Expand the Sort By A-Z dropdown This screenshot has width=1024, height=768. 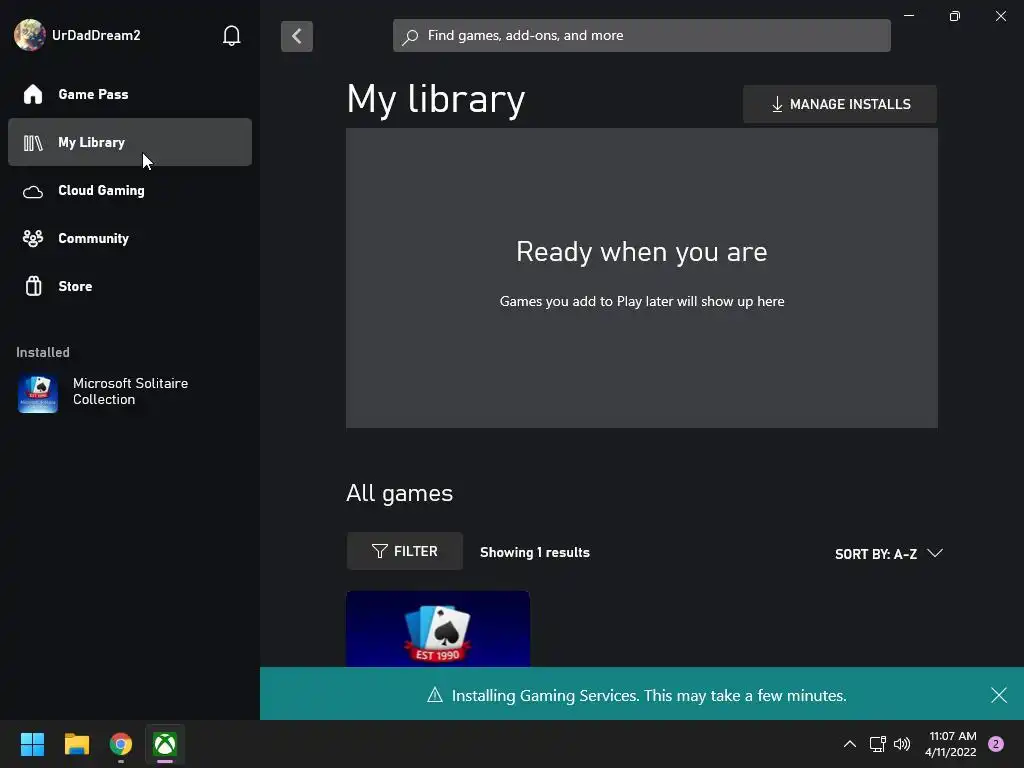[x=889, y=554]
